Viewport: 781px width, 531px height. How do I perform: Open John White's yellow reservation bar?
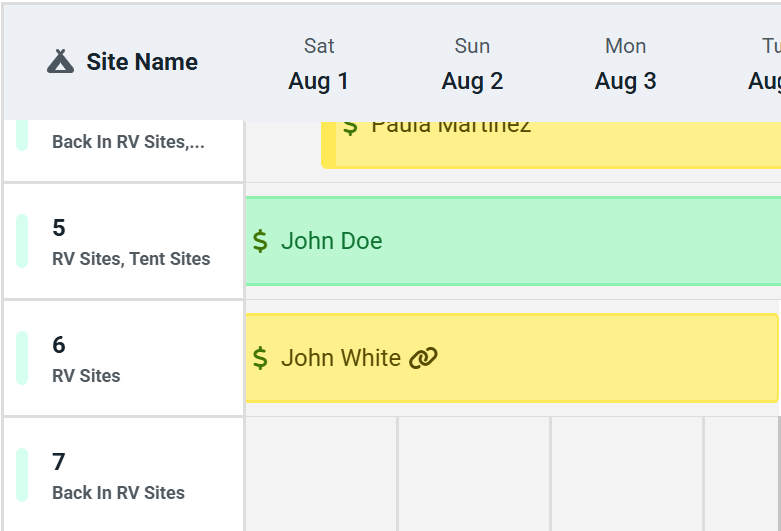(512, 358)
